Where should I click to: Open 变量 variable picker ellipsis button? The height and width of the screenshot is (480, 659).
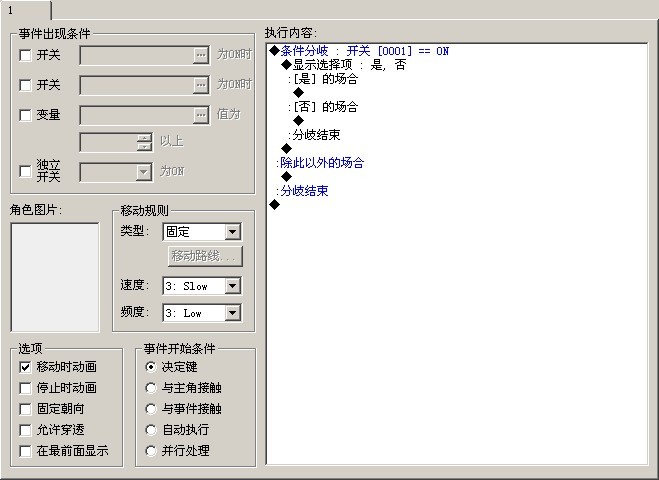pyautogui.click(x=201, y=115)
